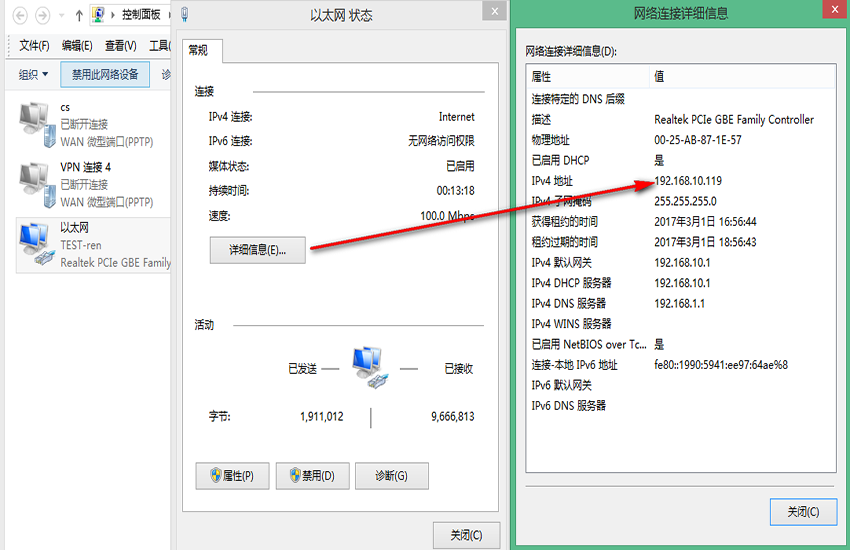
Task: Select the 以太网 network adapter icon
Action: [x=34, y=244]
